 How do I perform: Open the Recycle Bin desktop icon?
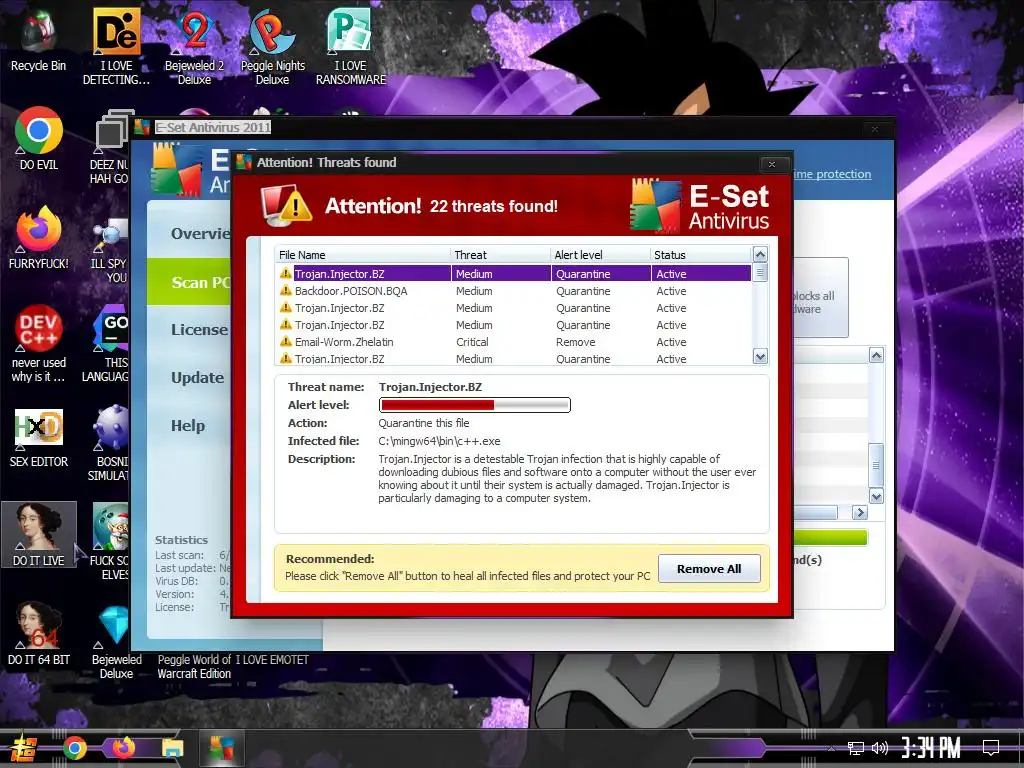click(x=39, y=39)
